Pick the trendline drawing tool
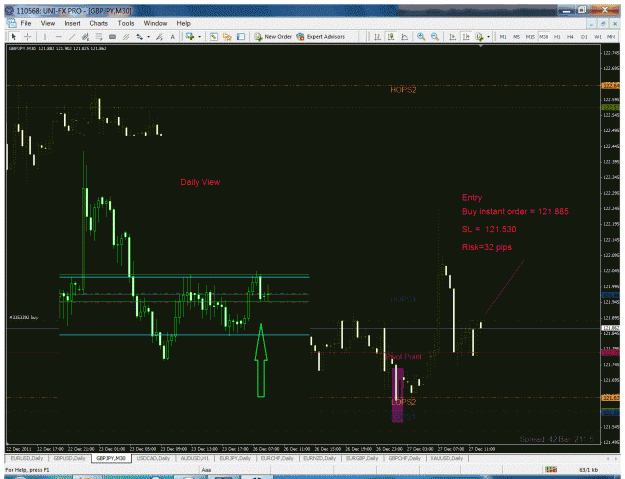Viewport: 625px width, 479px height. (x=72, y=37)
